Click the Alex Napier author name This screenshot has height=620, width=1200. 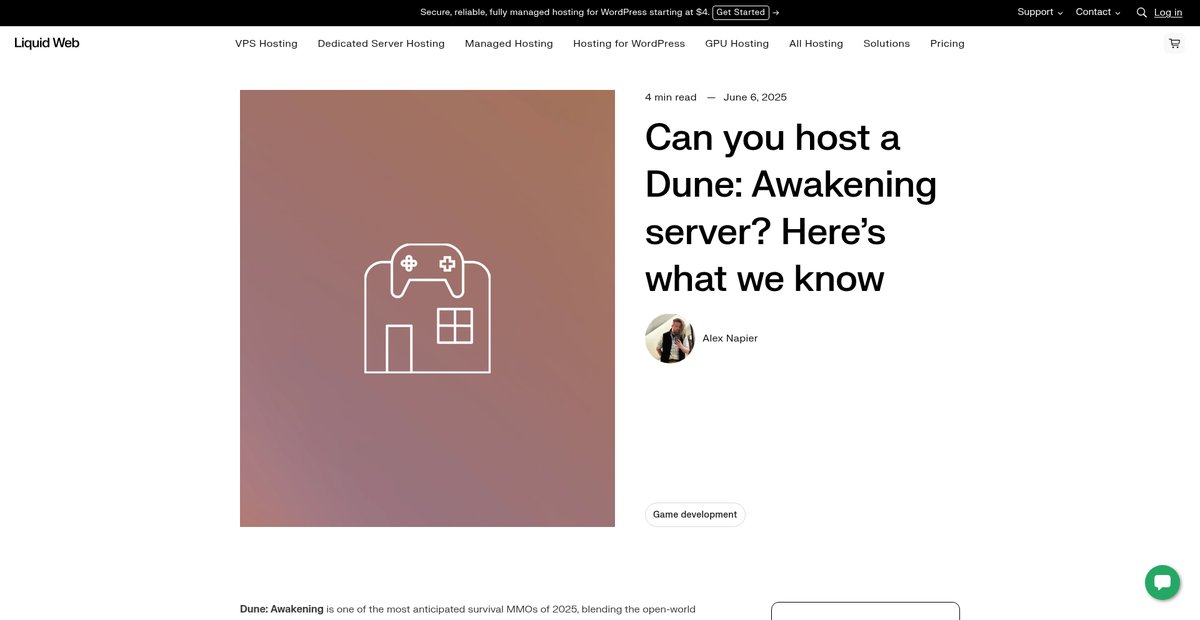tap(730, 339)
